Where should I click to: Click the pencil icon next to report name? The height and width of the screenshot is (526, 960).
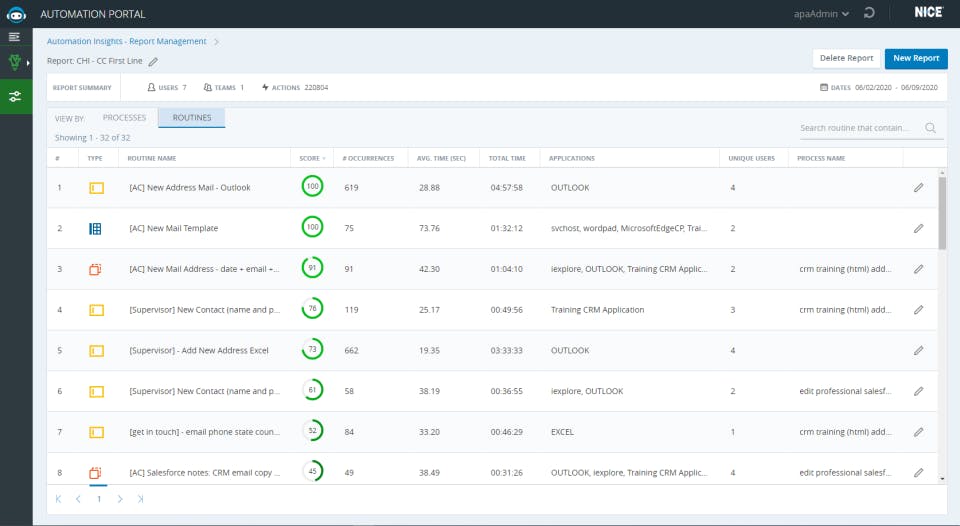tap(153, 62)
